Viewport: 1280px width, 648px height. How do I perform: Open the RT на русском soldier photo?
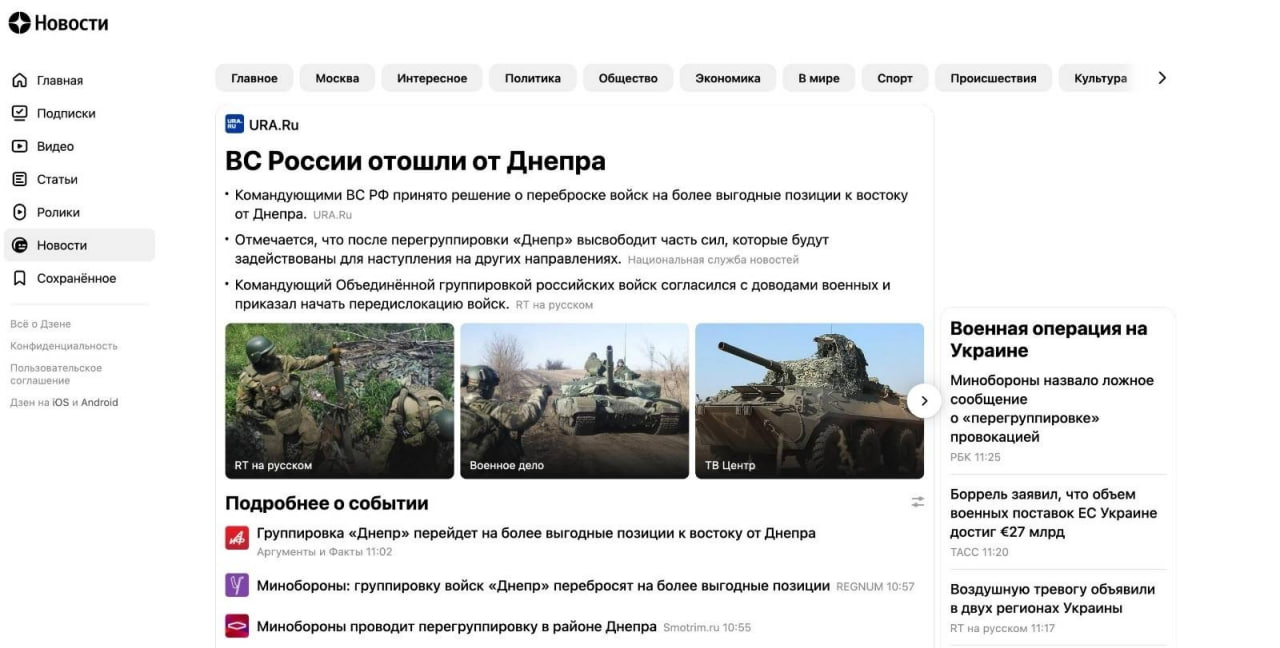[339, 400]
